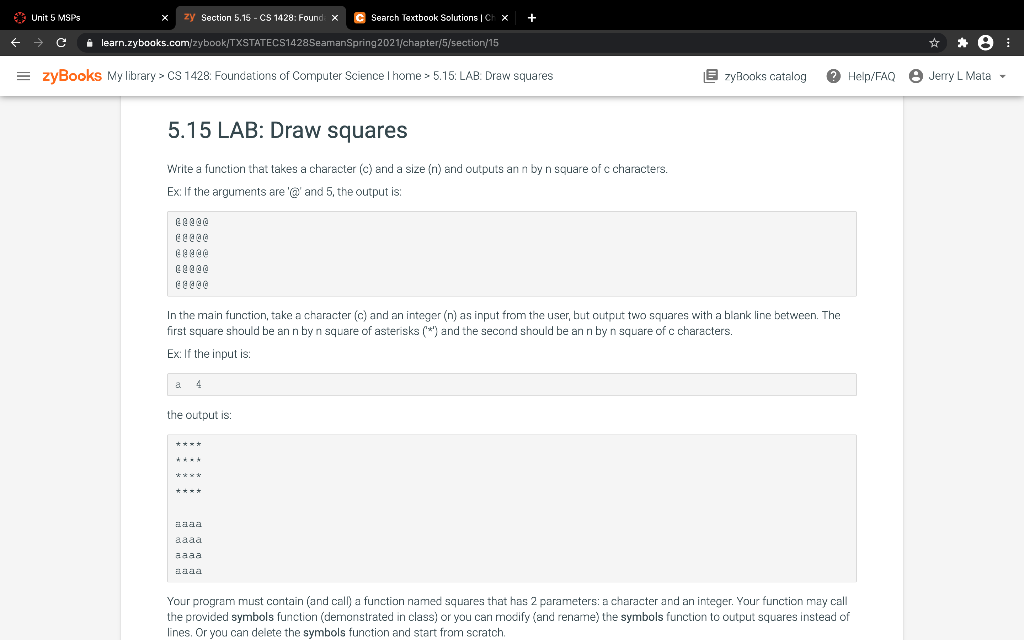Click the browser back arrow
Viewport: 1024px width, 640px height.
click(15, 43)
